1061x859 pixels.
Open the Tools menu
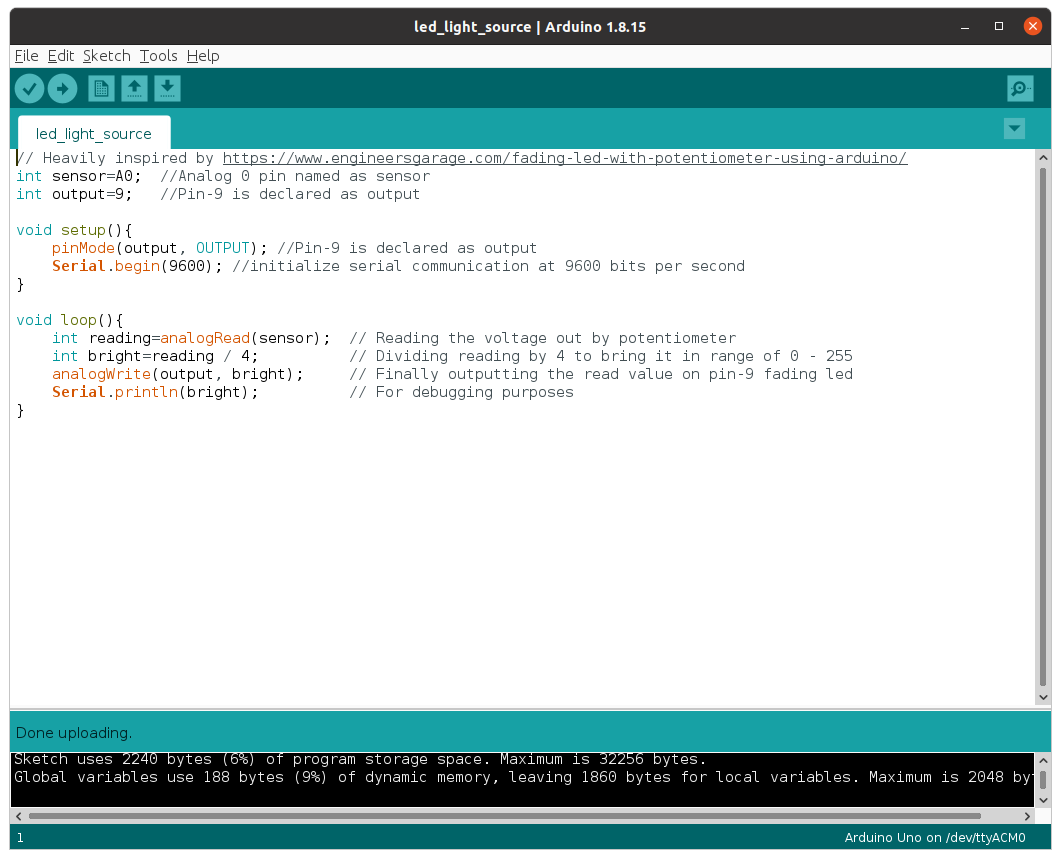[158, 56]
